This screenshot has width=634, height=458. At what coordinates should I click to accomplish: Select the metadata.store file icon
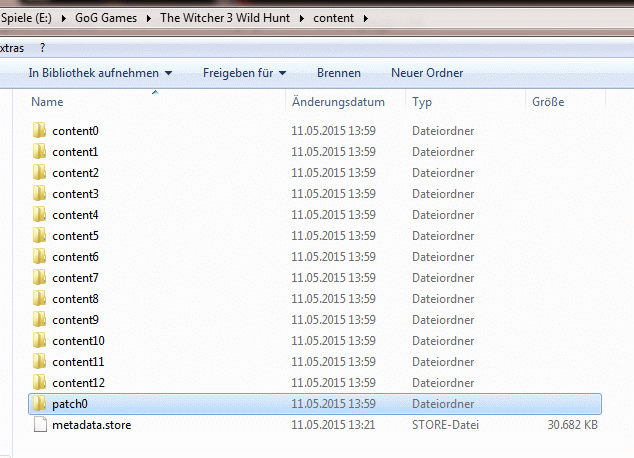(40, 425)
